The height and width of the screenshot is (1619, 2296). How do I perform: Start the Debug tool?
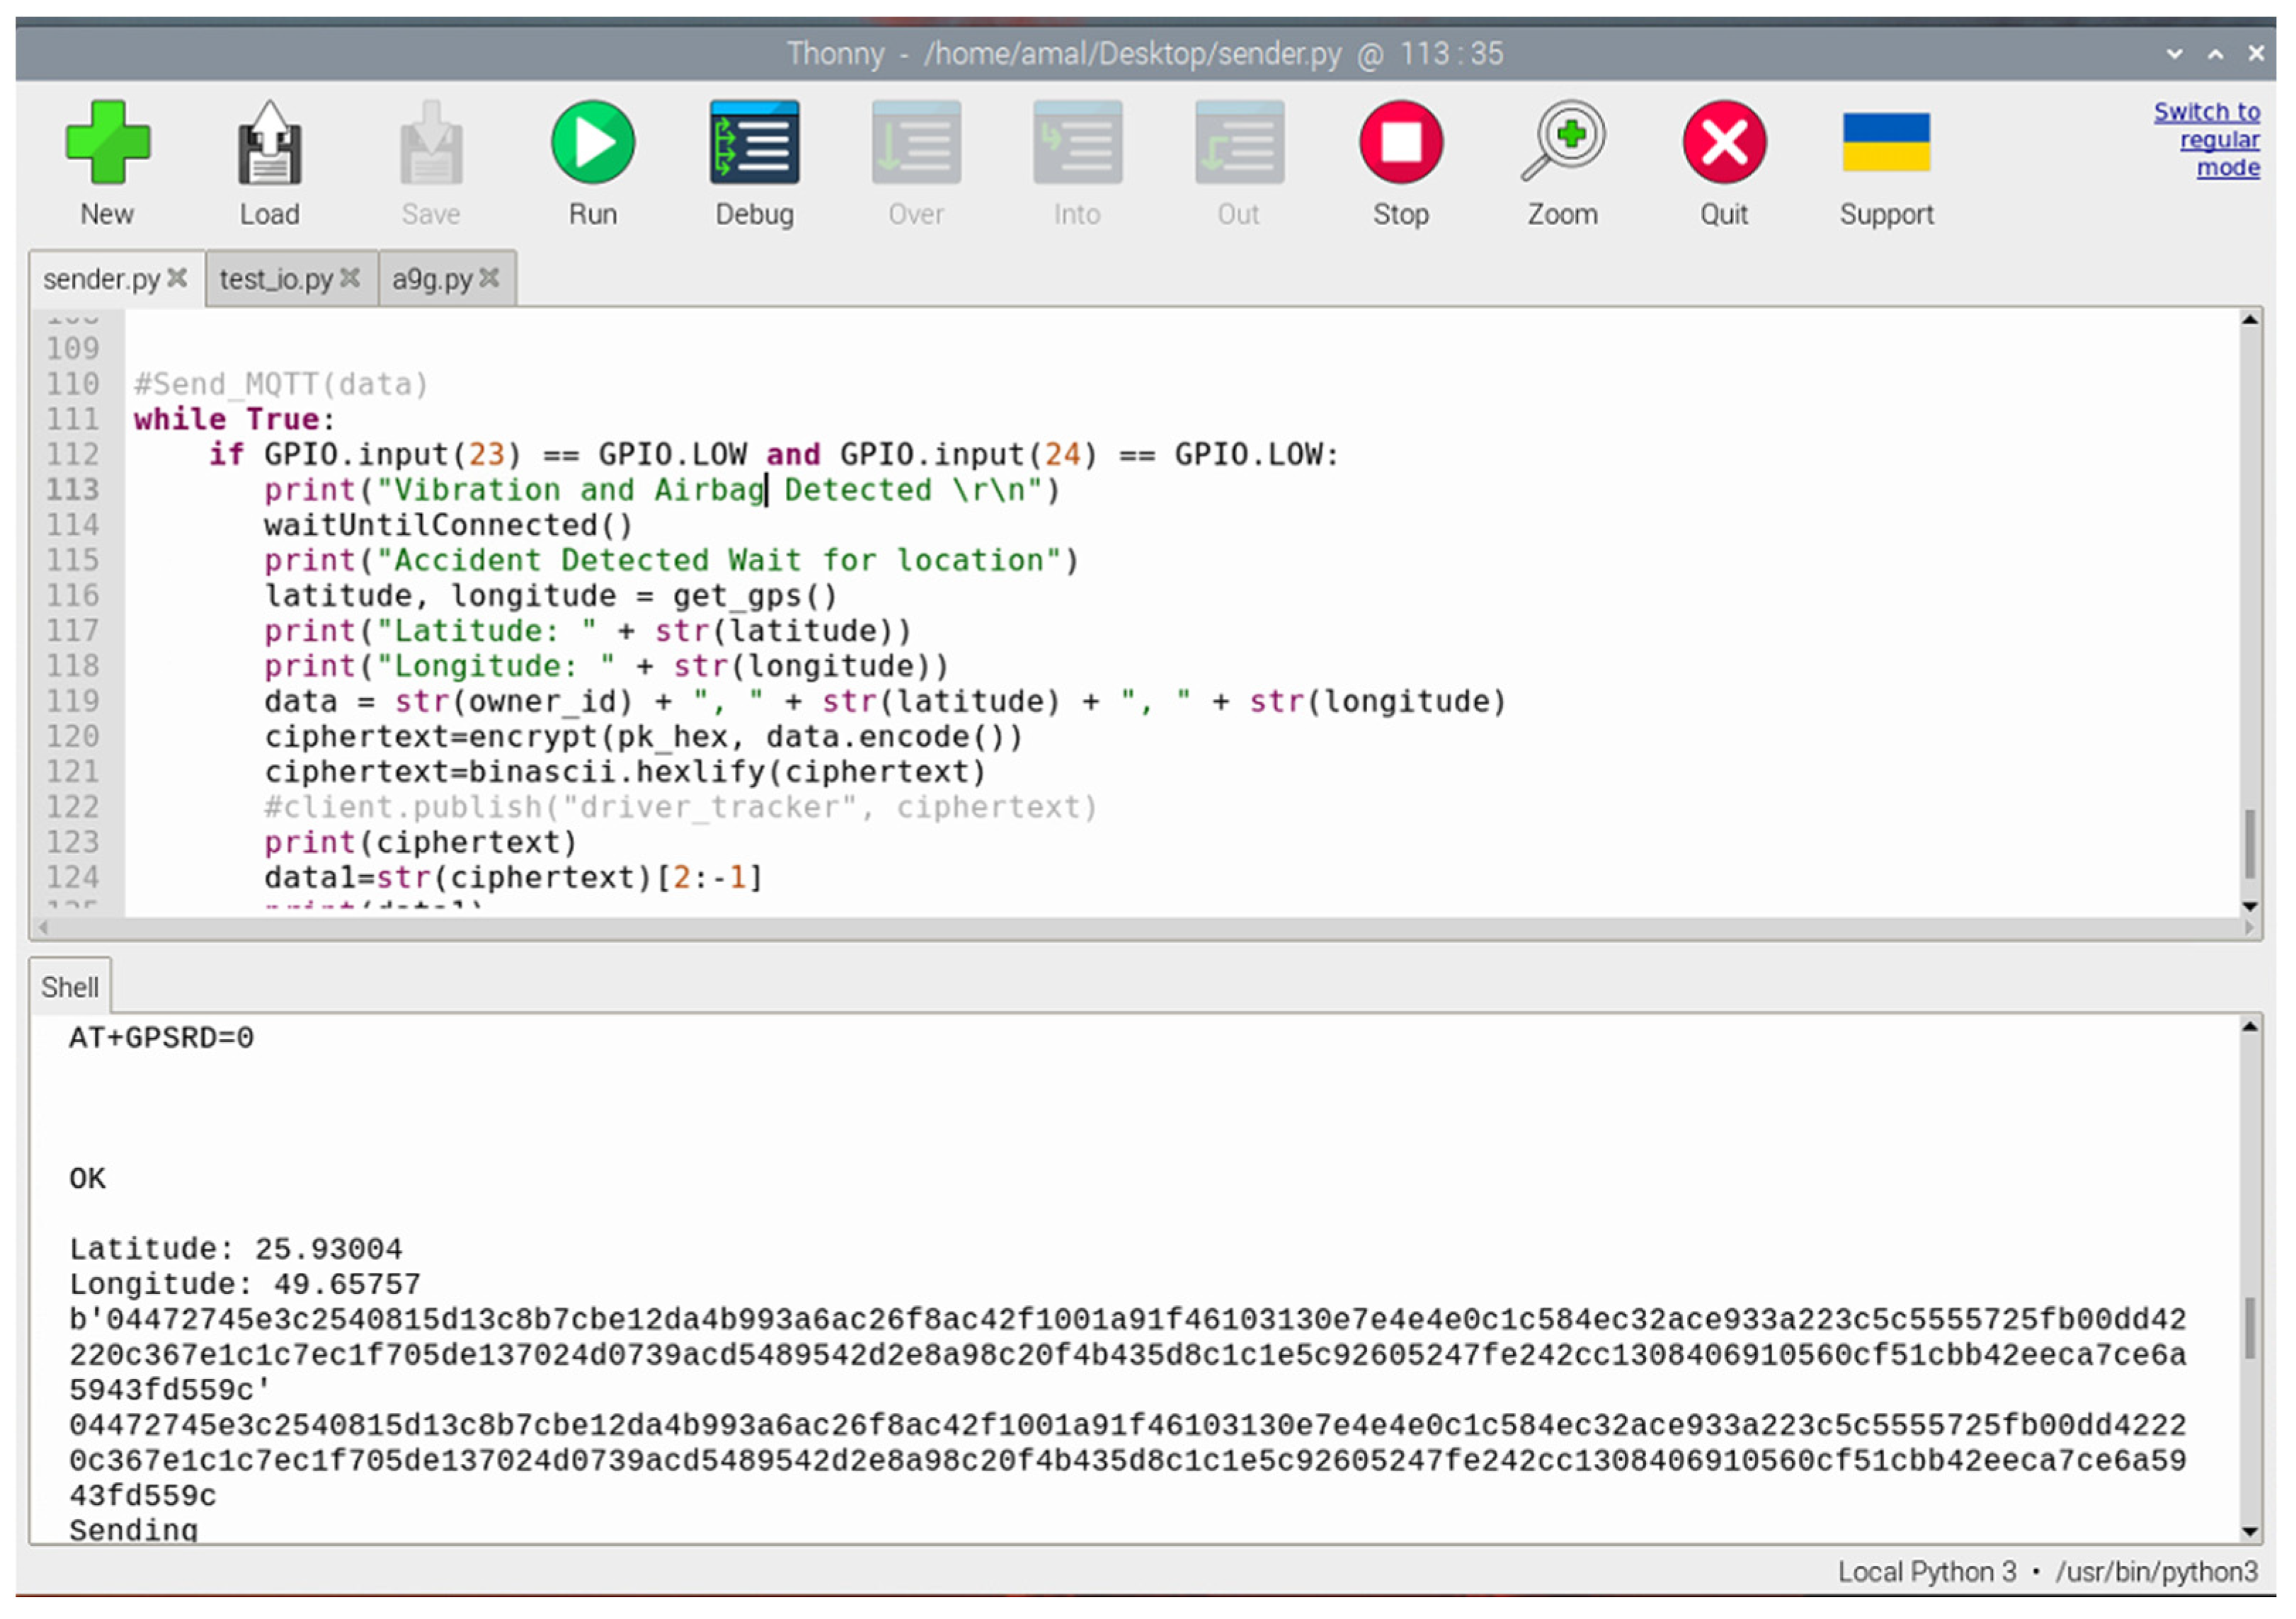click(x=754, y=143)
